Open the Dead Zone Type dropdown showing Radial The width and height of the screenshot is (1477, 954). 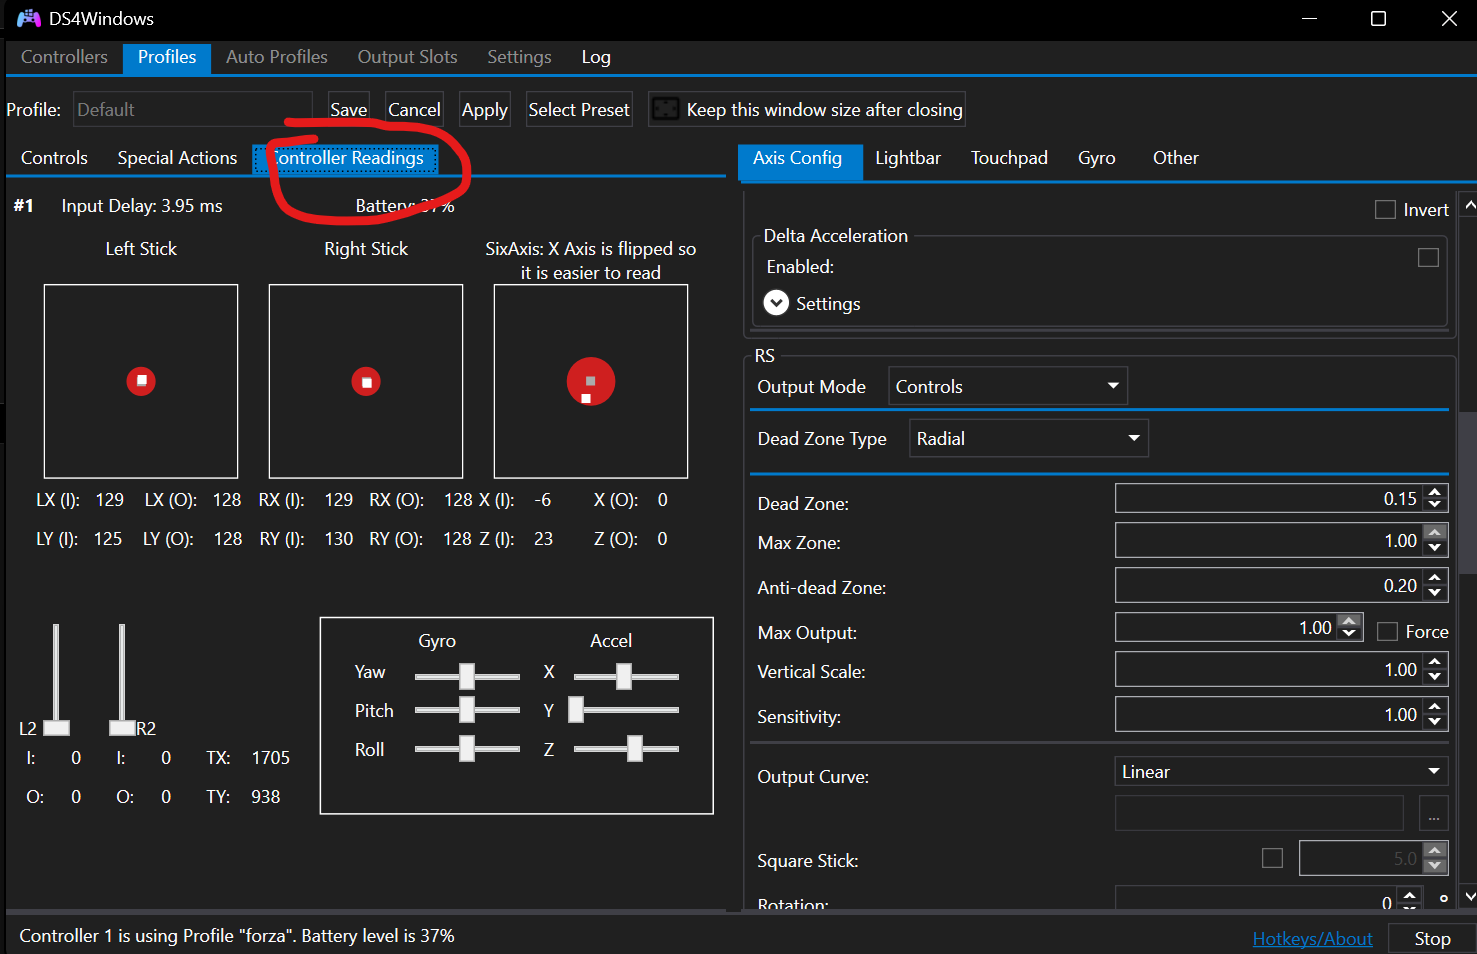pos(1029,438)
